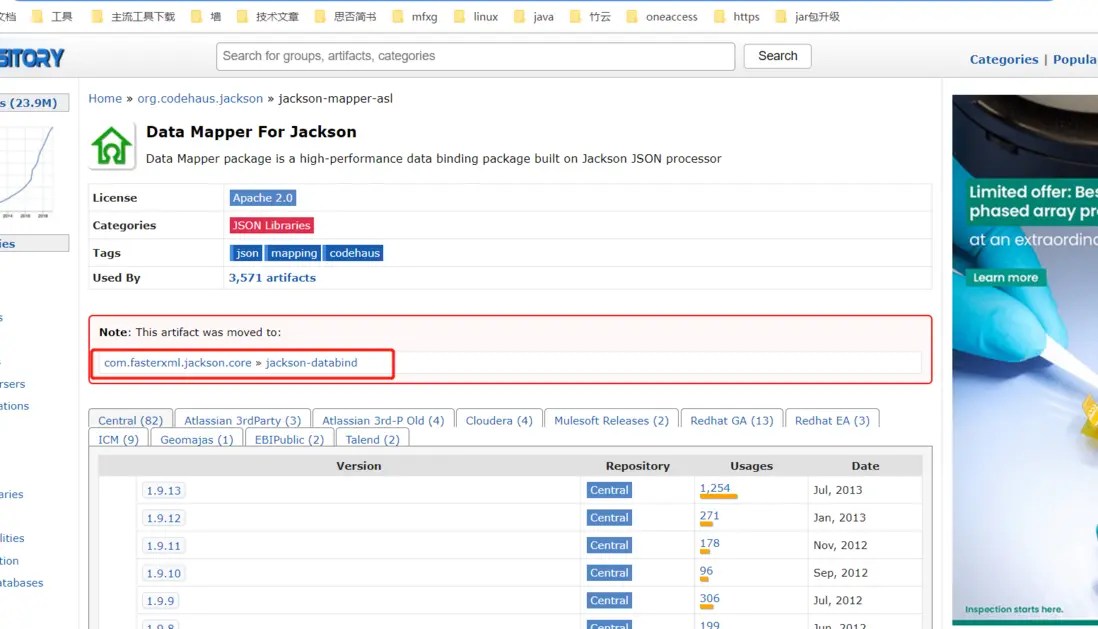Open the indexed artifacts growth chart

click(27, 171)
